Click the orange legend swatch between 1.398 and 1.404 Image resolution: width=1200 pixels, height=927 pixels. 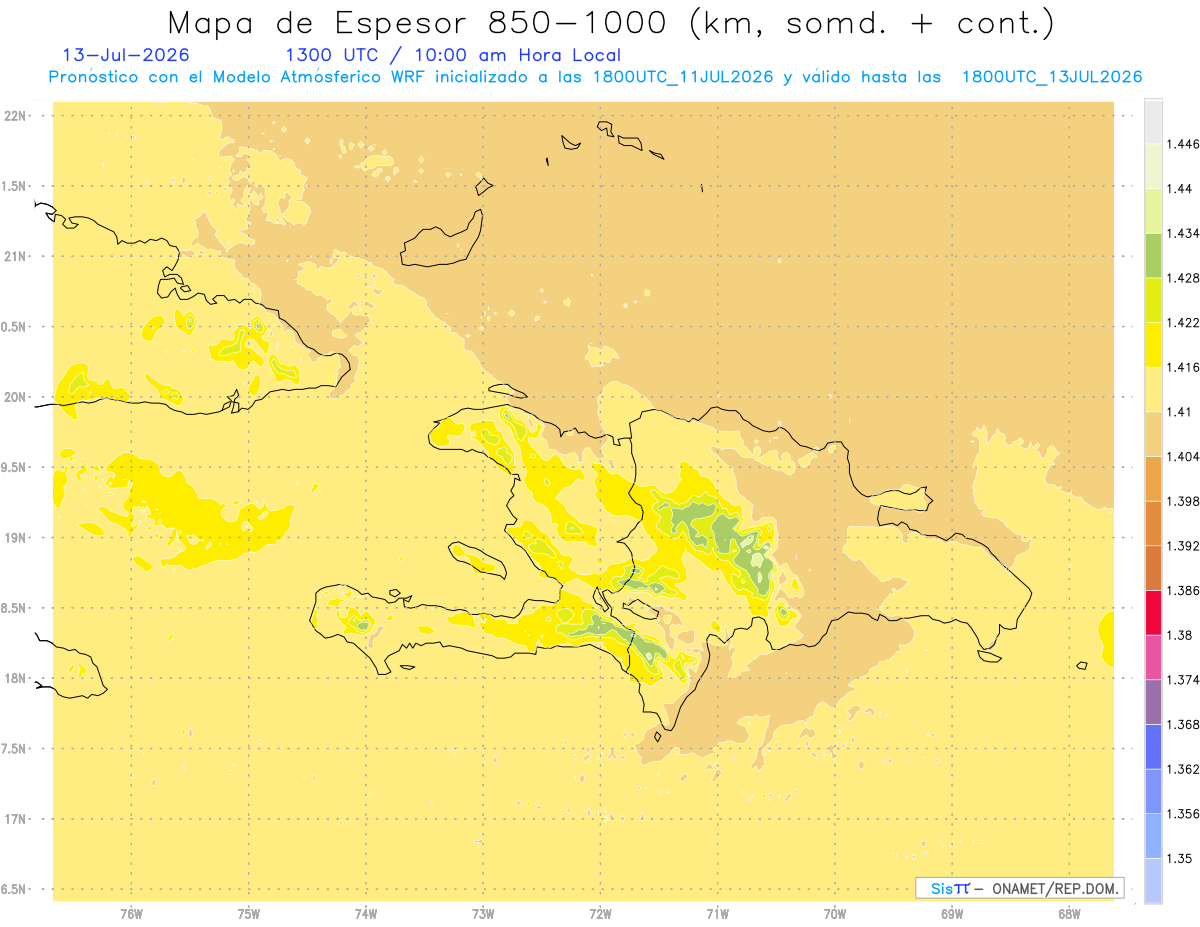(x=1153, y=479)
